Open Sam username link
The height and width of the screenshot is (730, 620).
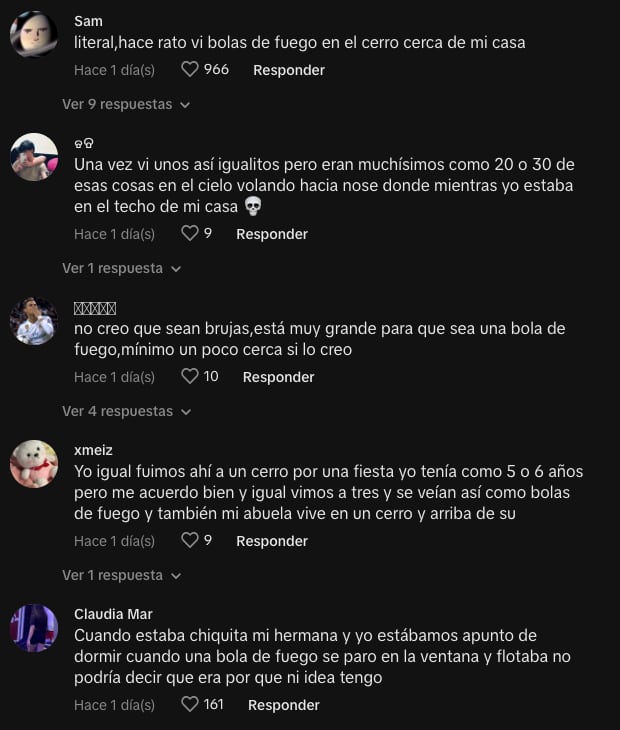(88, 21)
